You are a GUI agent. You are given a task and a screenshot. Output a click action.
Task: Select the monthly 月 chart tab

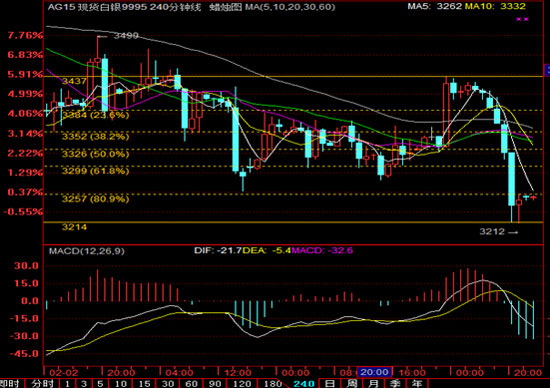click(373, 383)
